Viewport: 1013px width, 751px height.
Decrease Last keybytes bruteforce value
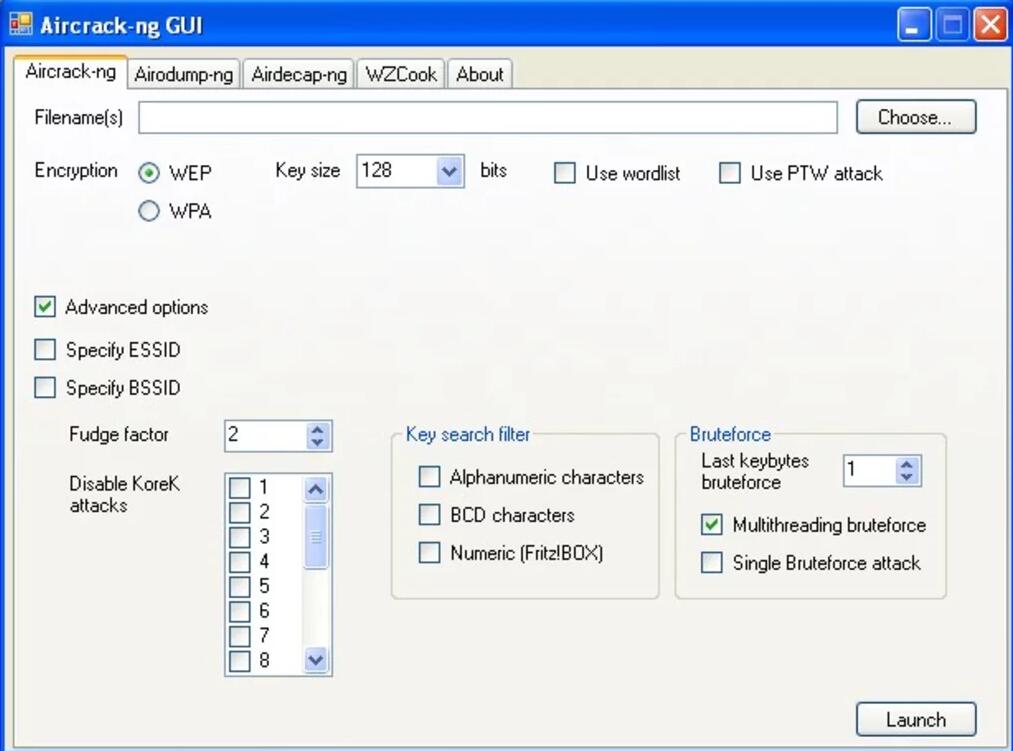click(x=907, y=477)
